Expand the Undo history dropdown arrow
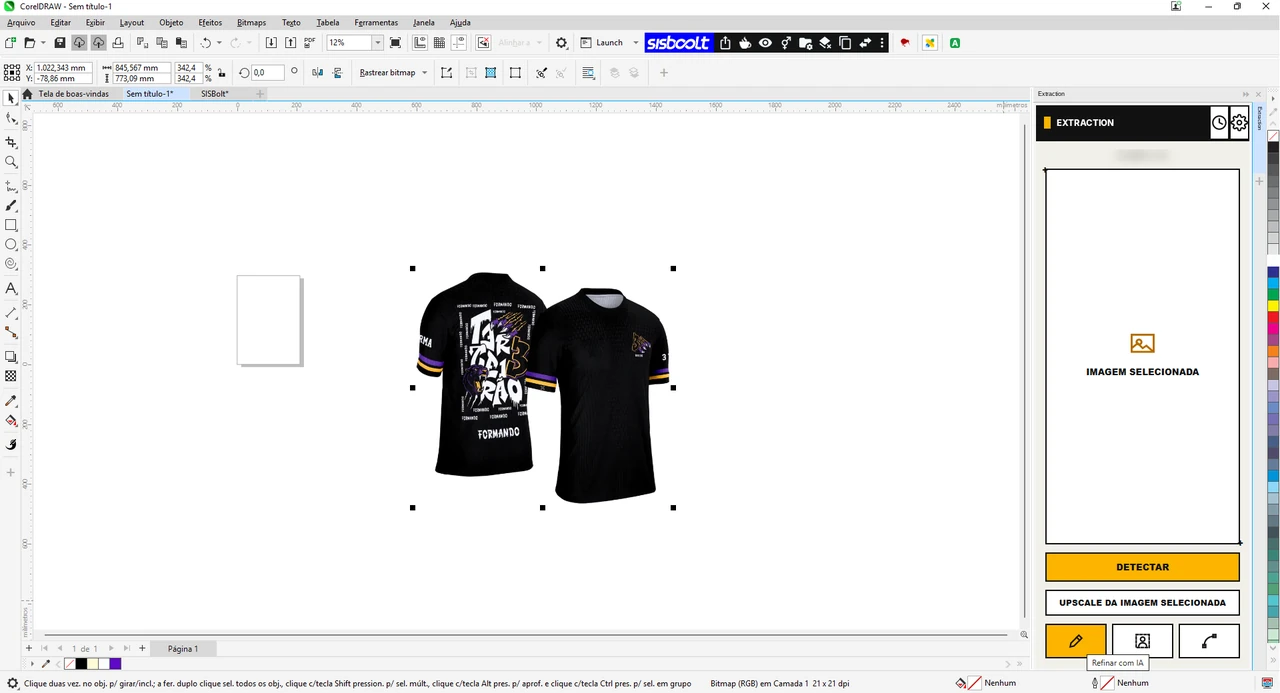The width and height of the screenshot is (1280, 693). click(x=220, y=43)
